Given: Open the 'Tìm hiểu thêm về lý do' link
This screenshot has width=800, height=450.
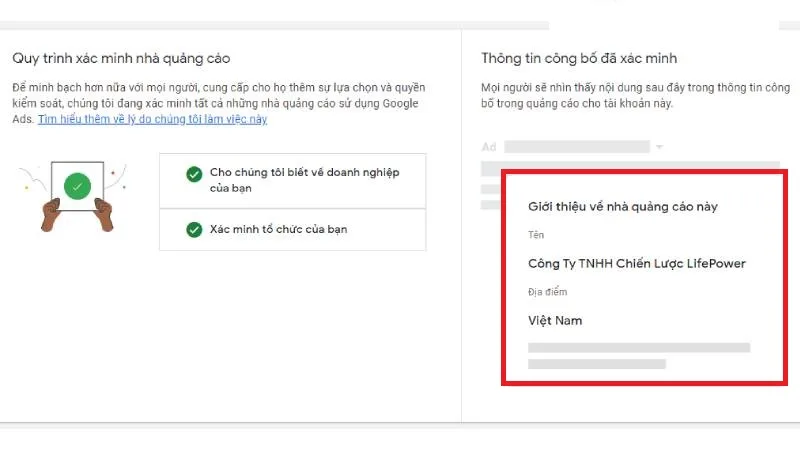Looking at the screenshot, I should tap(153, 119).
